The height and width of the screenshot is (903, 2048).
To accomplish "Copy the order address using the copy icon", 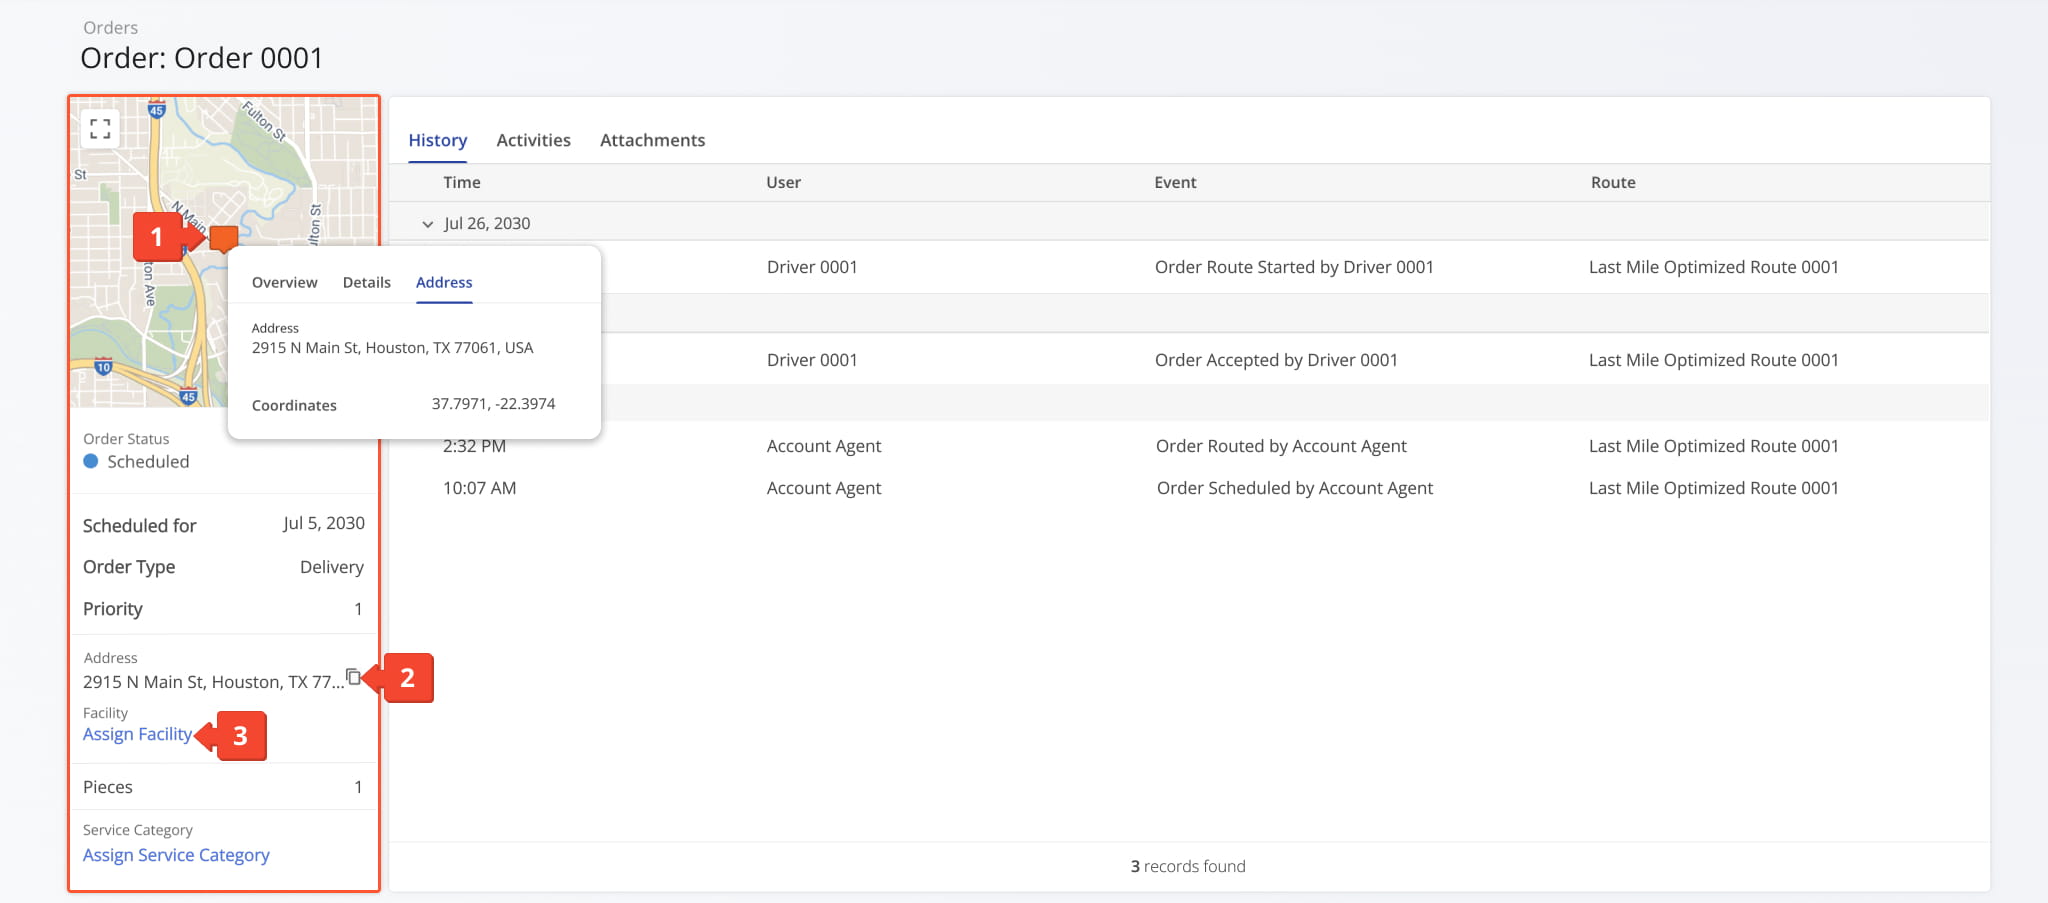I will pyautogui.click(x=355, y=677).
